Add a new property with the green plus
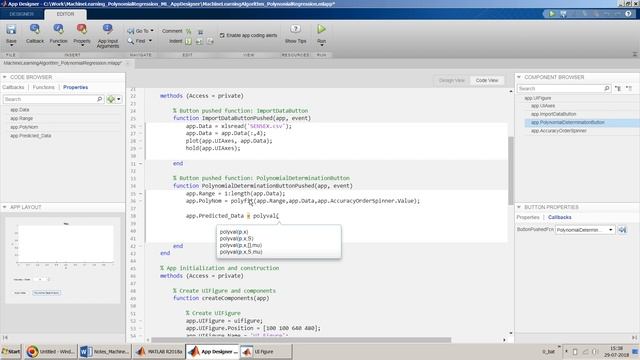Screen dimensions: 640x360 pyautogui.click(x=111, y=99)
